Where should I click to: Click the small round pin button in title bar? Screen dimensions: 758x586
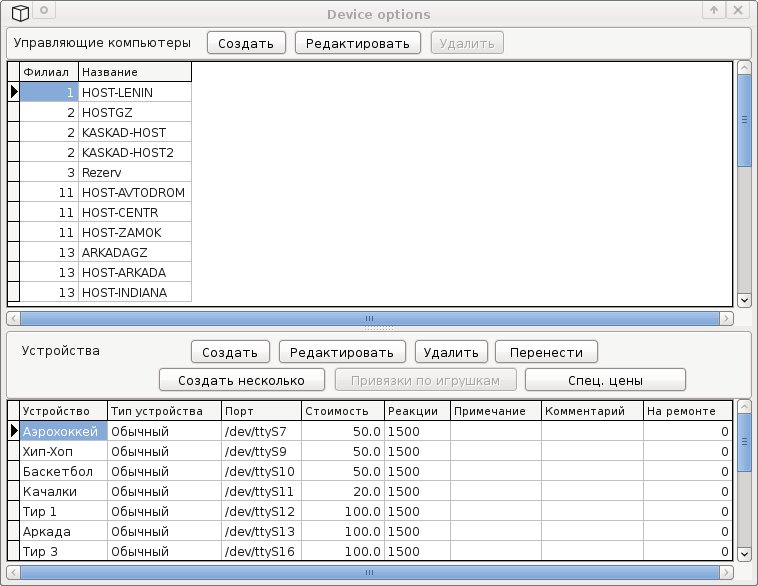click(44, 11)
